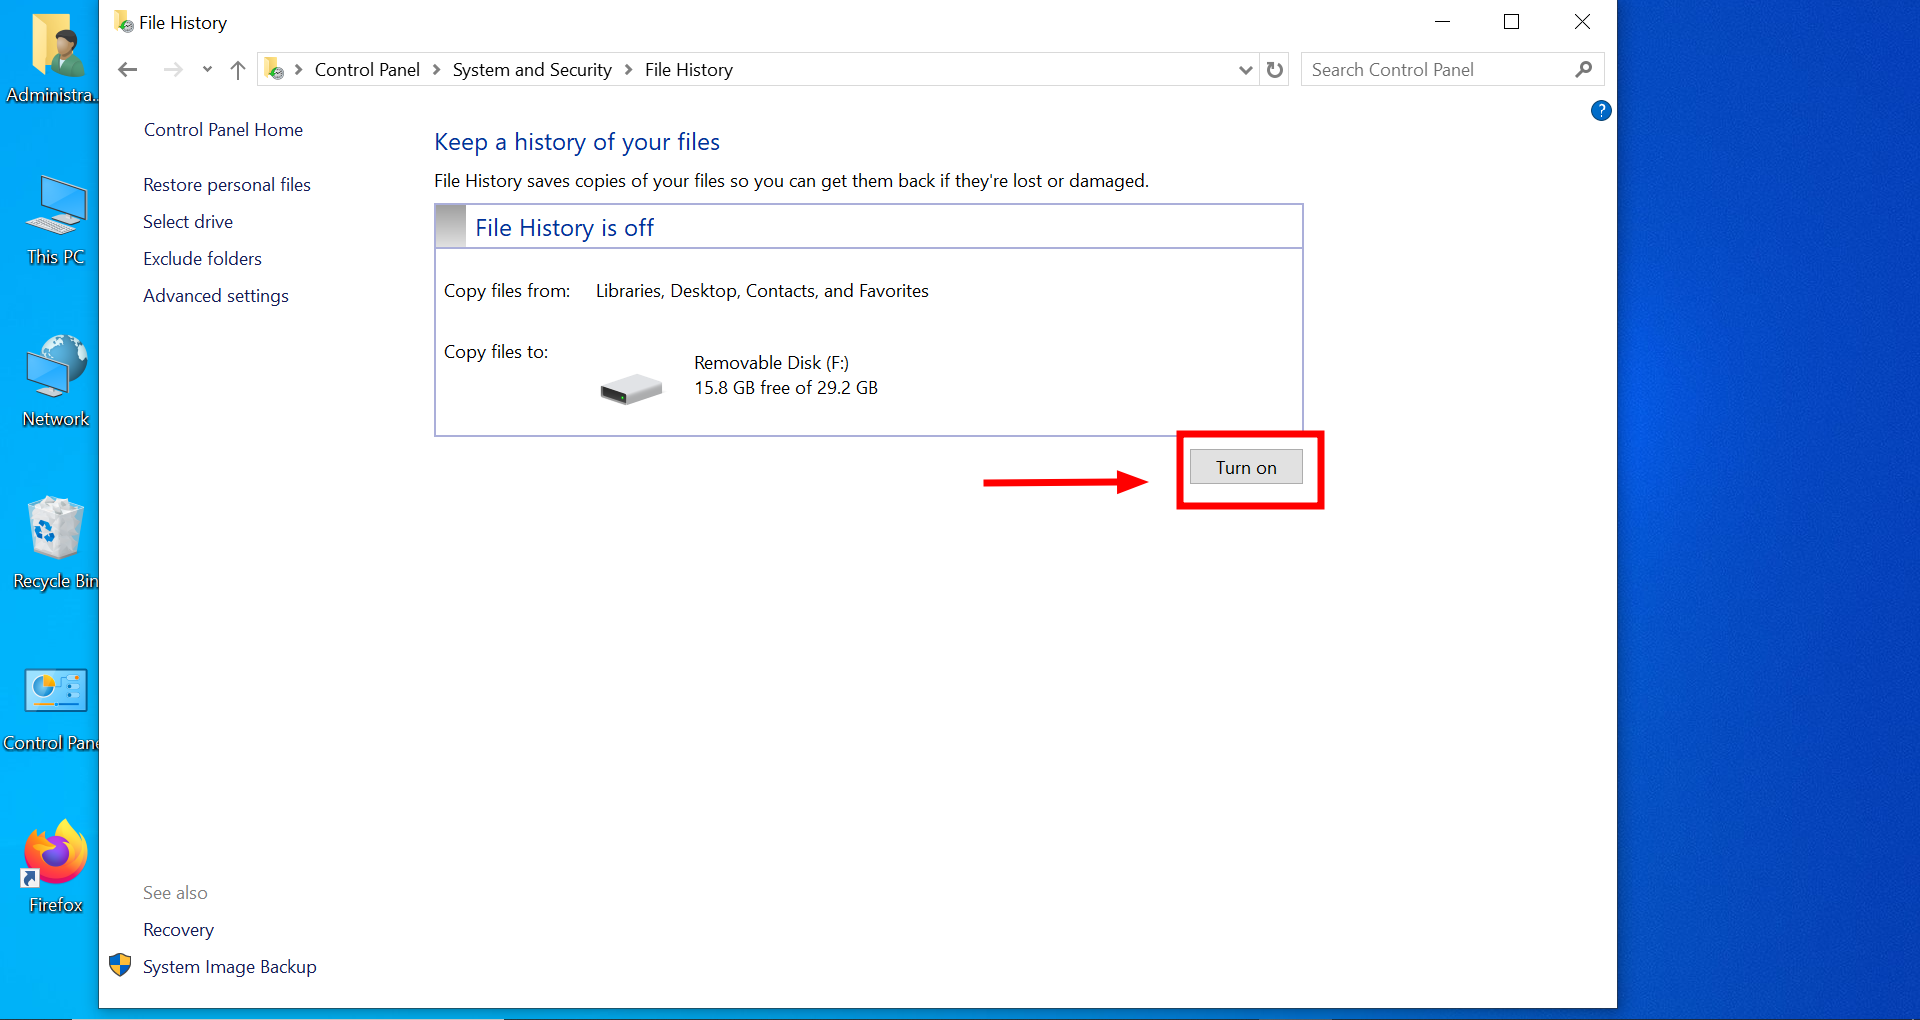Image resolution: width=1920 pixels, height=1020 pixels.
Task: Open the recent locations dropdown
Action: (x=207, y=70)
